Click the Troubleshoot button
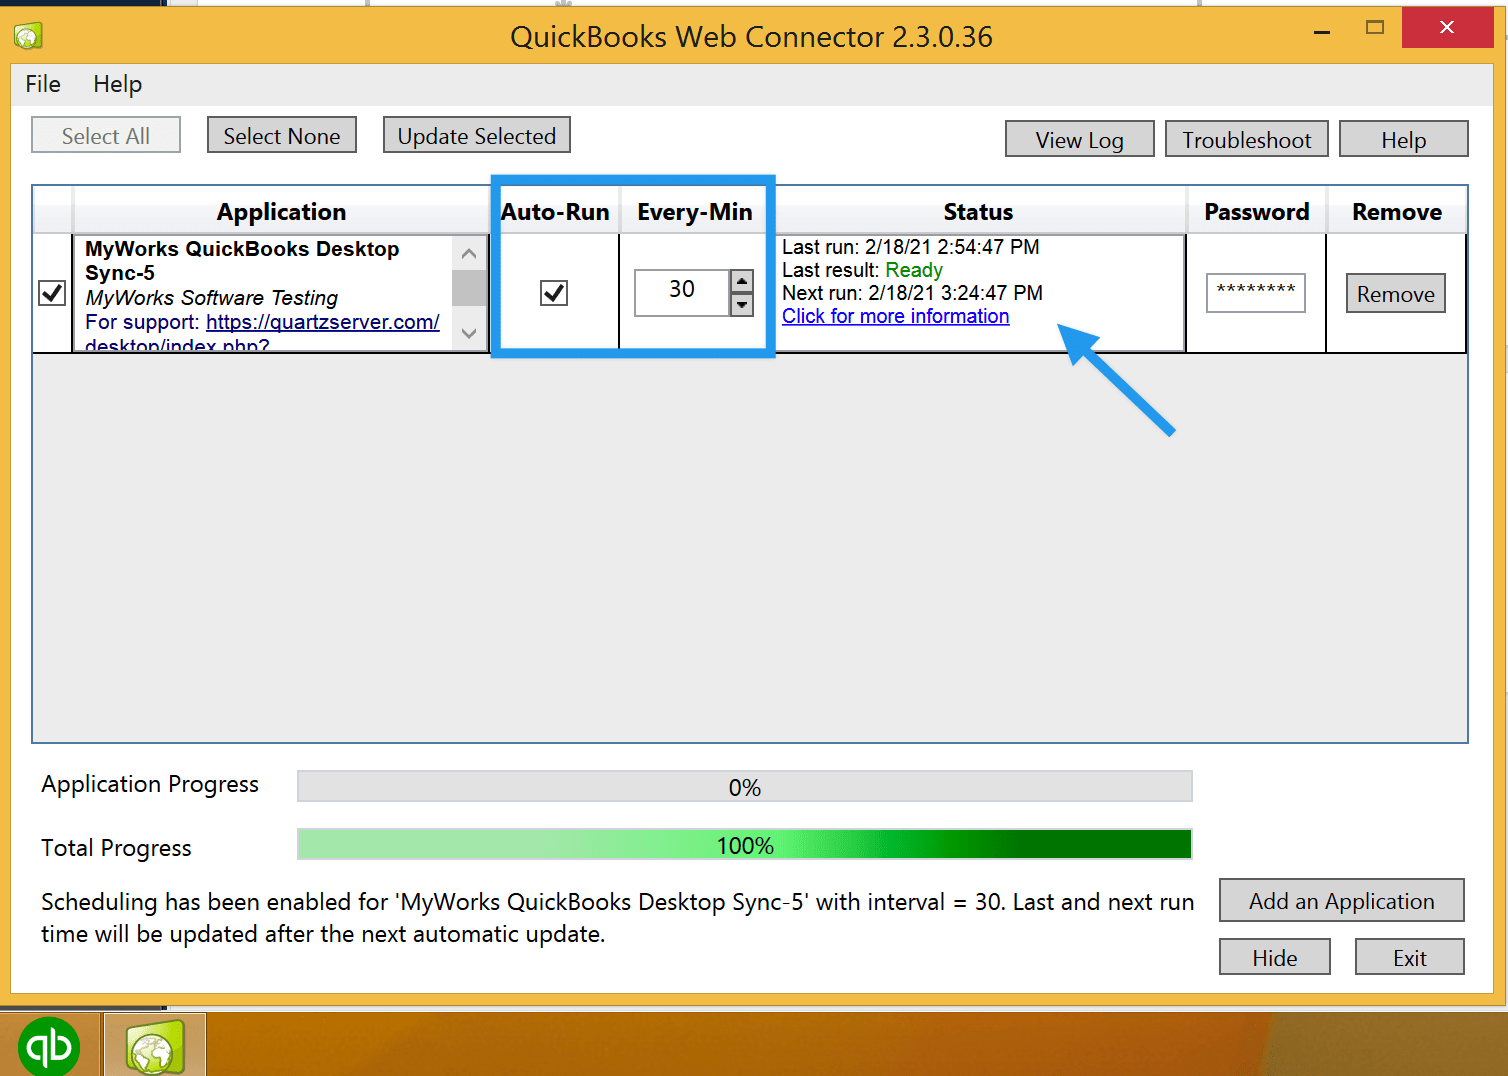This screenshot has height=1076, width=1508. (1246, 140)
